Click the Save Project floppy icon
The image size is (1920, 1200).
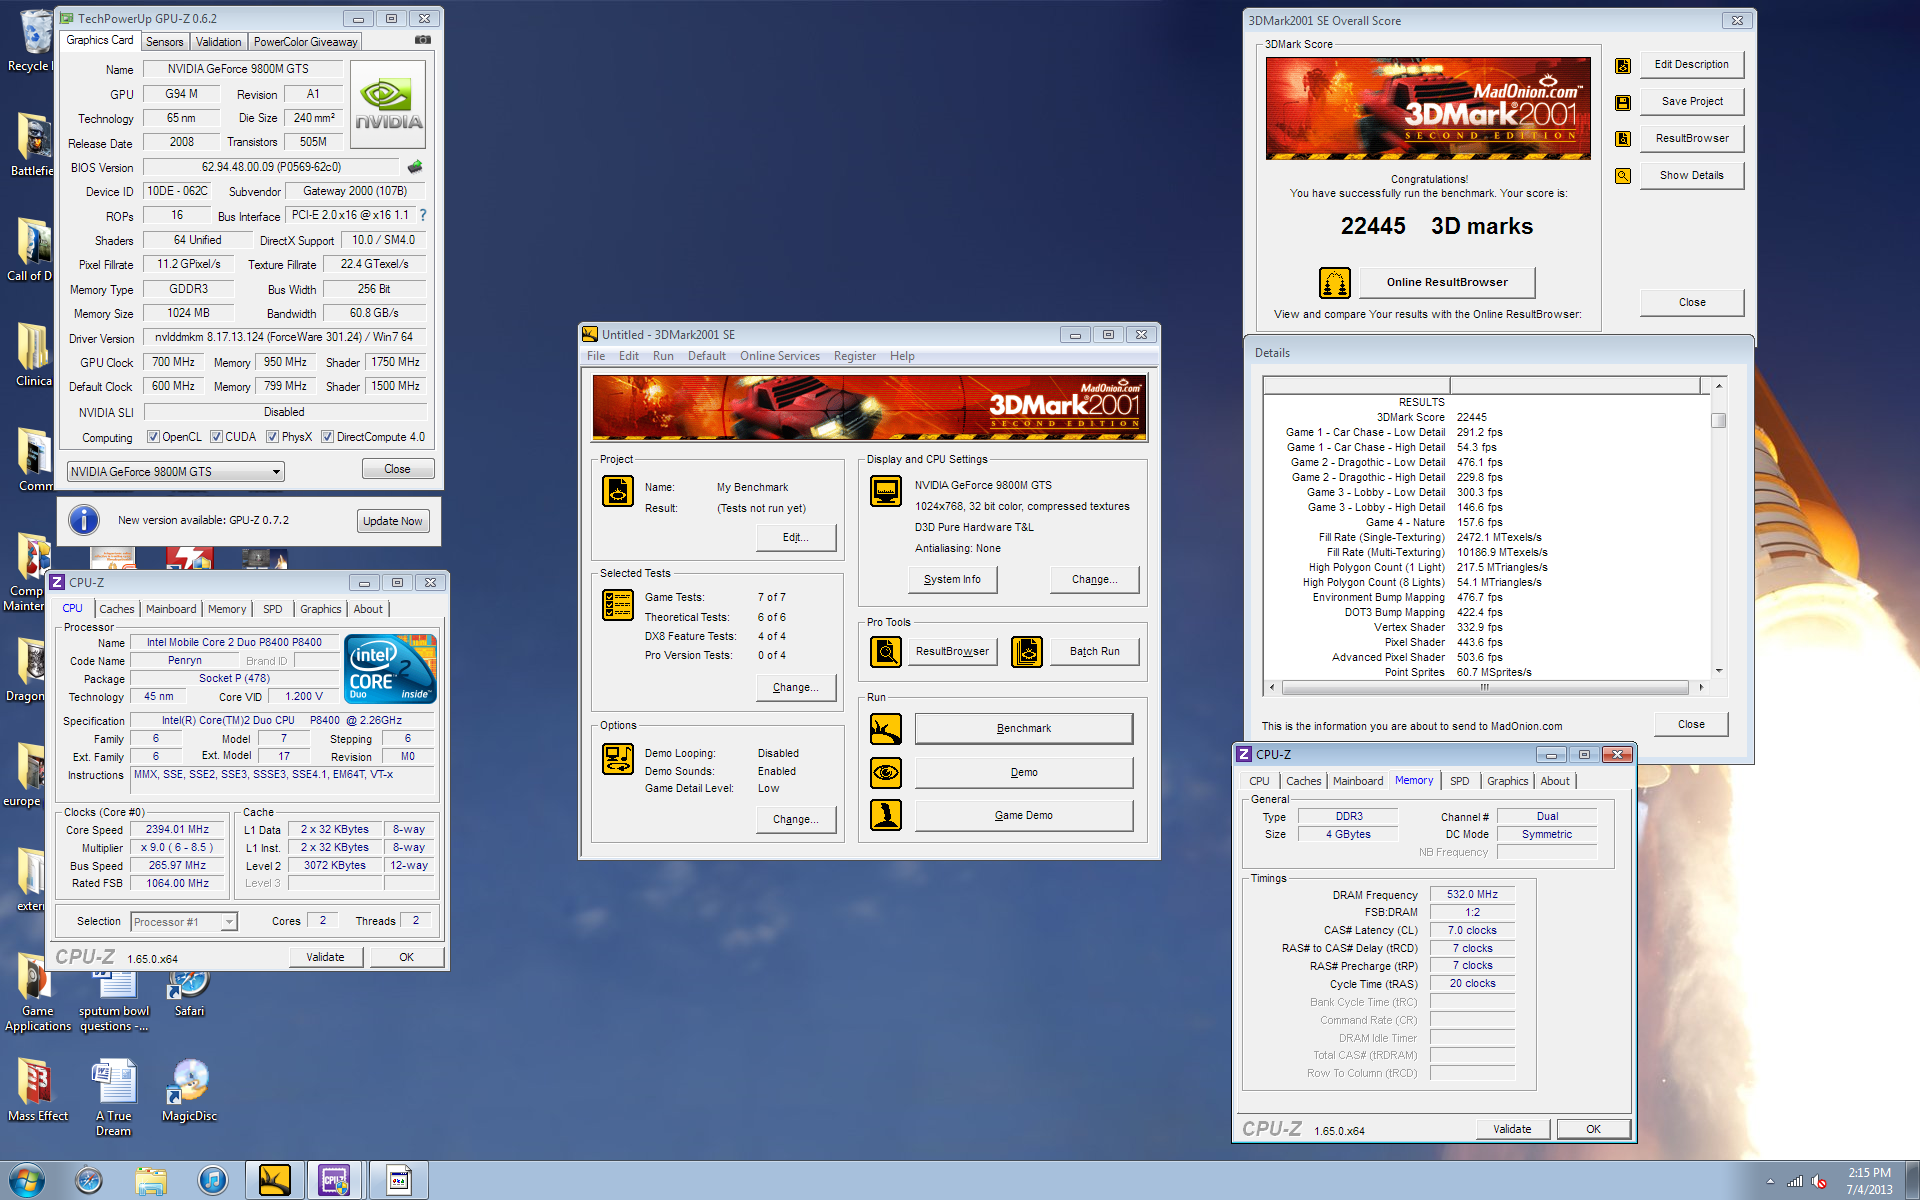coord(1623,102)
